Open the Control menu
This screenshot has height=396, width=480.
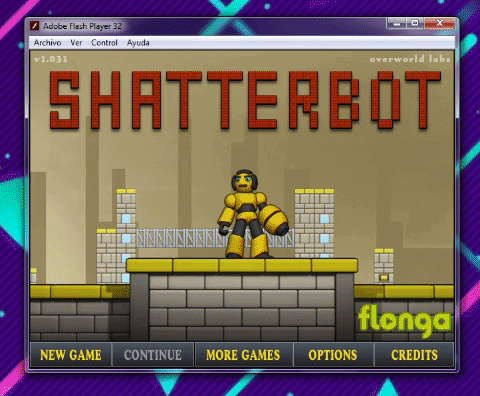(104, 43)
